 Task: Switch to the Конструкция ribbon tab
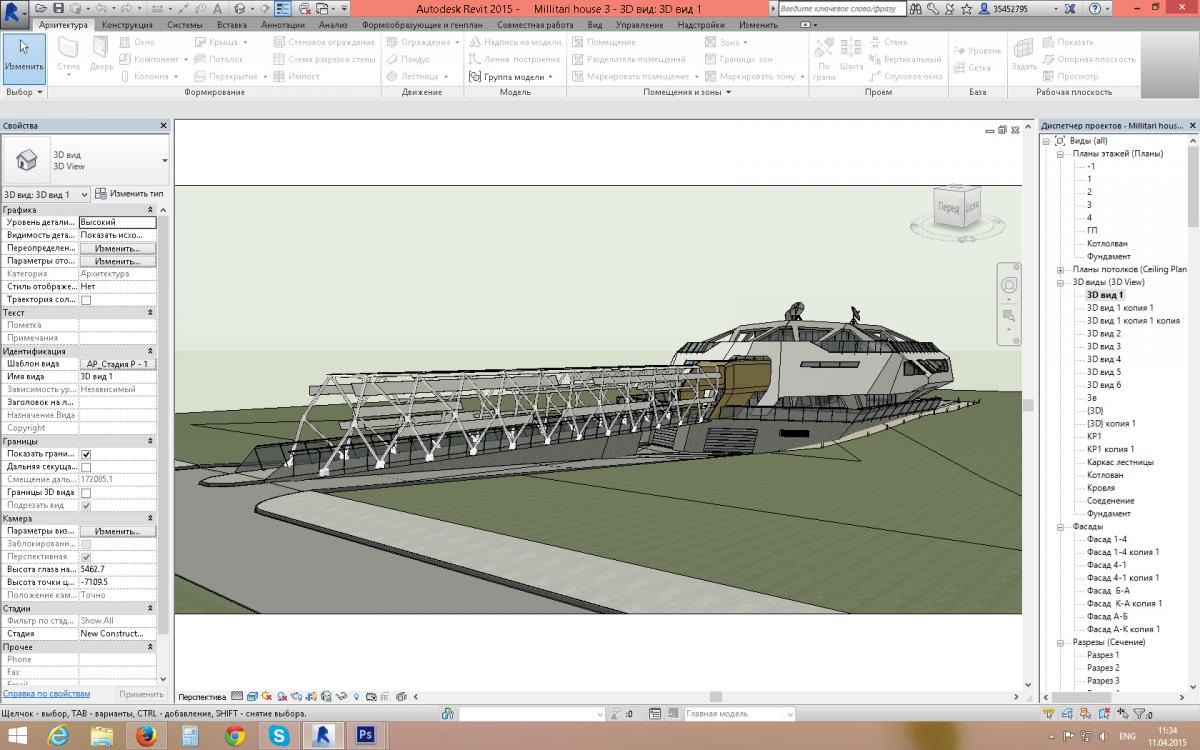point(127,24)
